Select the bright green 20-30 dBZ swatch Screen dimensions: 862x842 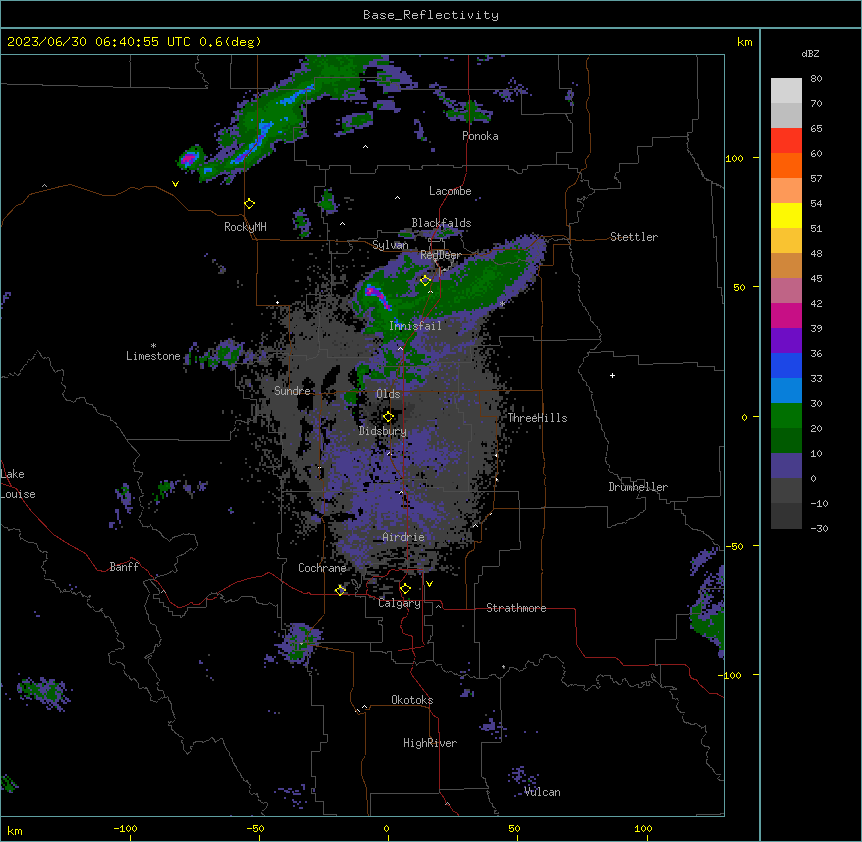(786, 416)
